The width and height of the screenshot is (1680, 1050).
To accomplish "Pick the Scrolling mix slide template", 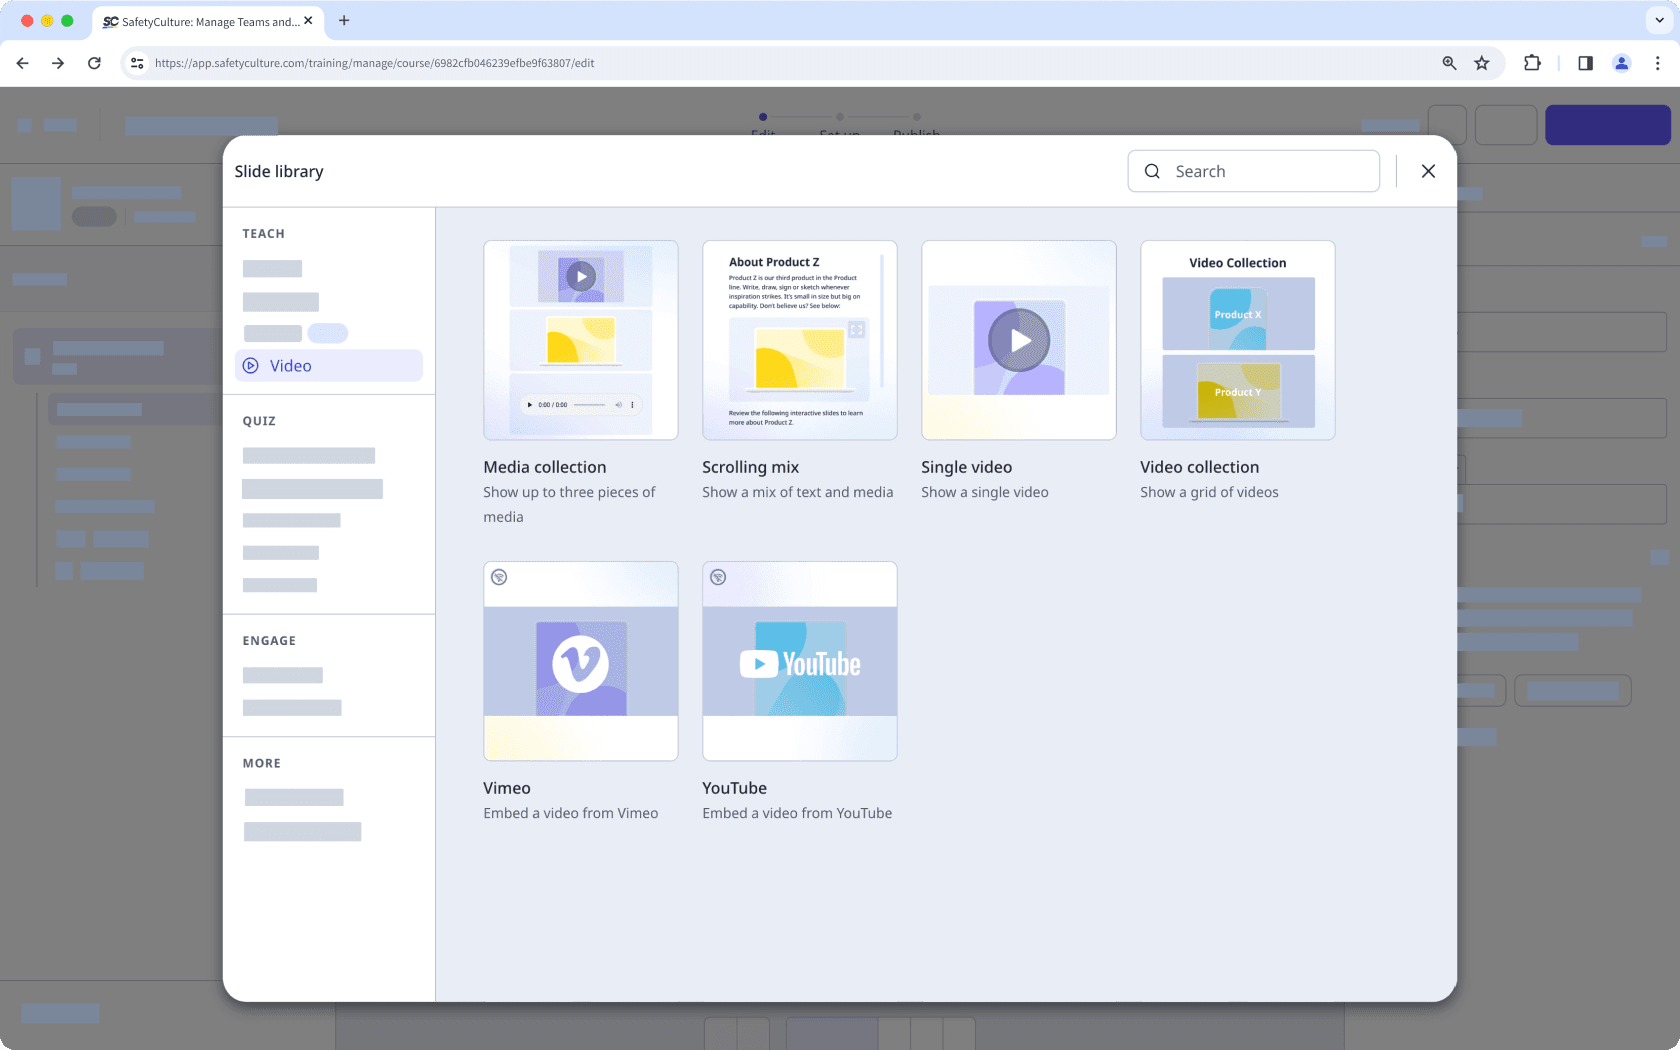I will [799, 340].
